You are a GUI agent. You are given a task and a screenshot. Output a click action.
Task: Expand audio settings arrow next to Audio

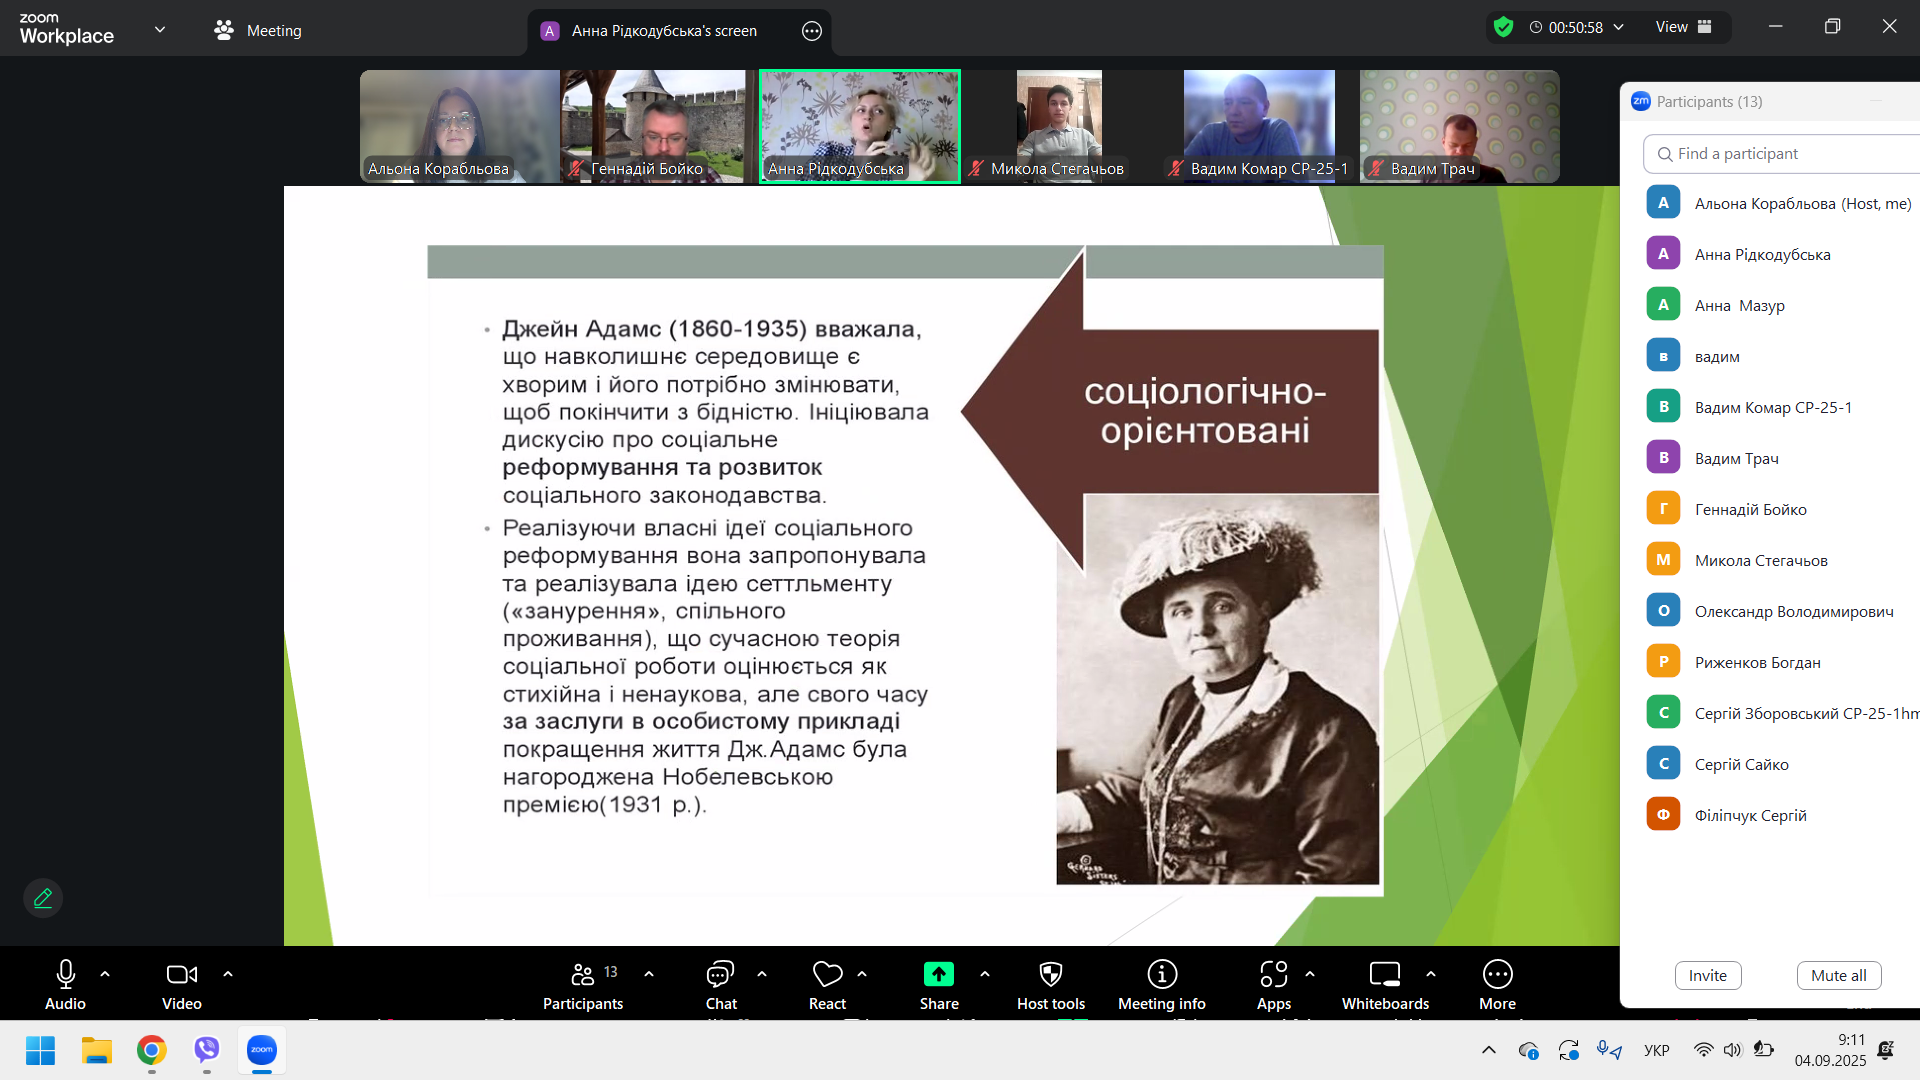click(x=105, y=974)
